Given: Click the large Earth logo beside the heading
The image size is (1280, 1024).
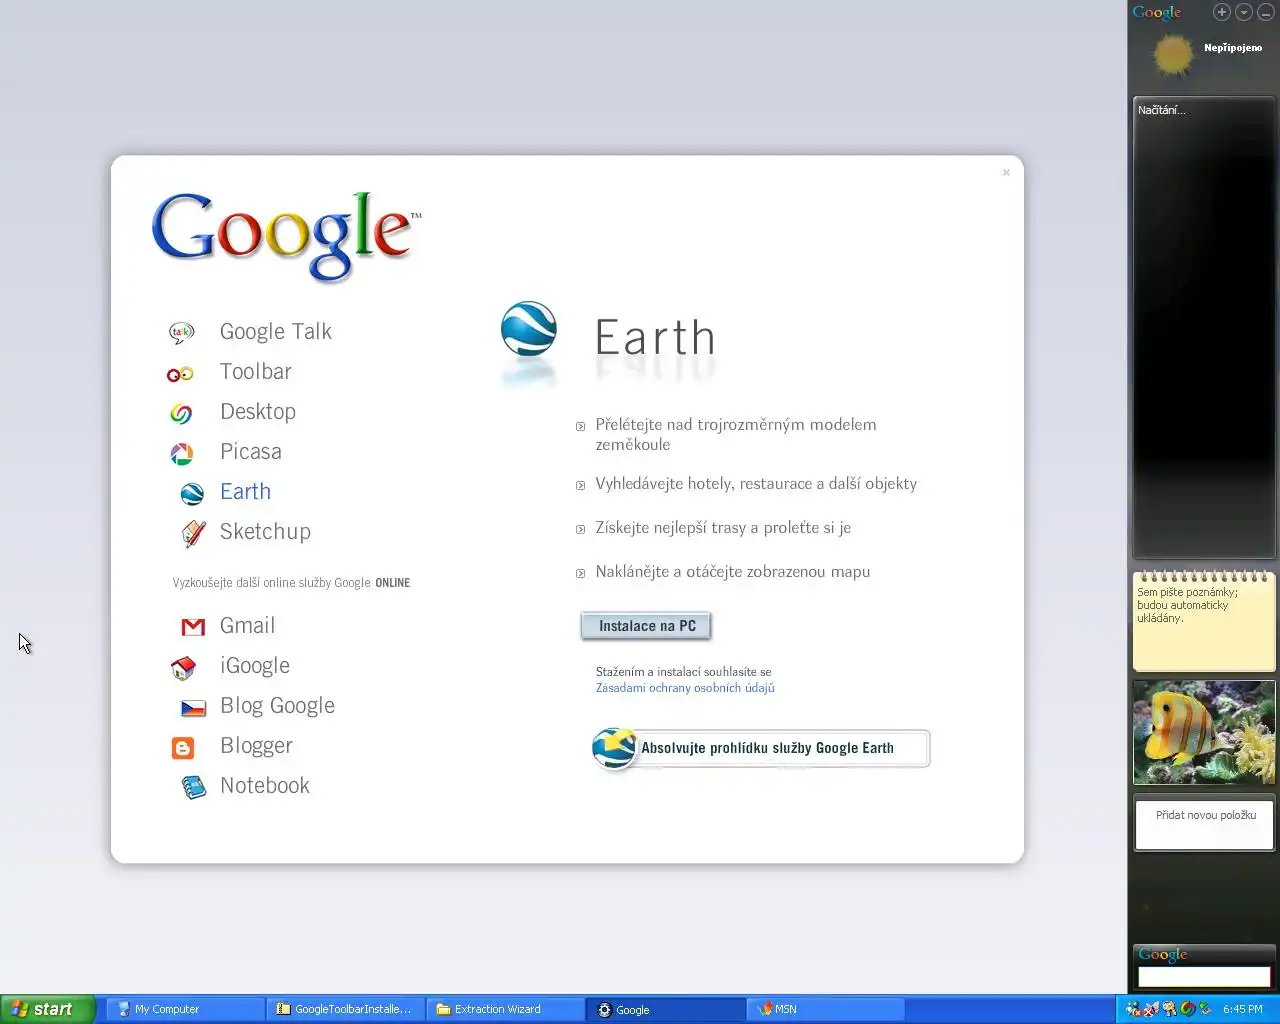Looking at the screenshot, I should pyautogui.click(x=528, y=329).
